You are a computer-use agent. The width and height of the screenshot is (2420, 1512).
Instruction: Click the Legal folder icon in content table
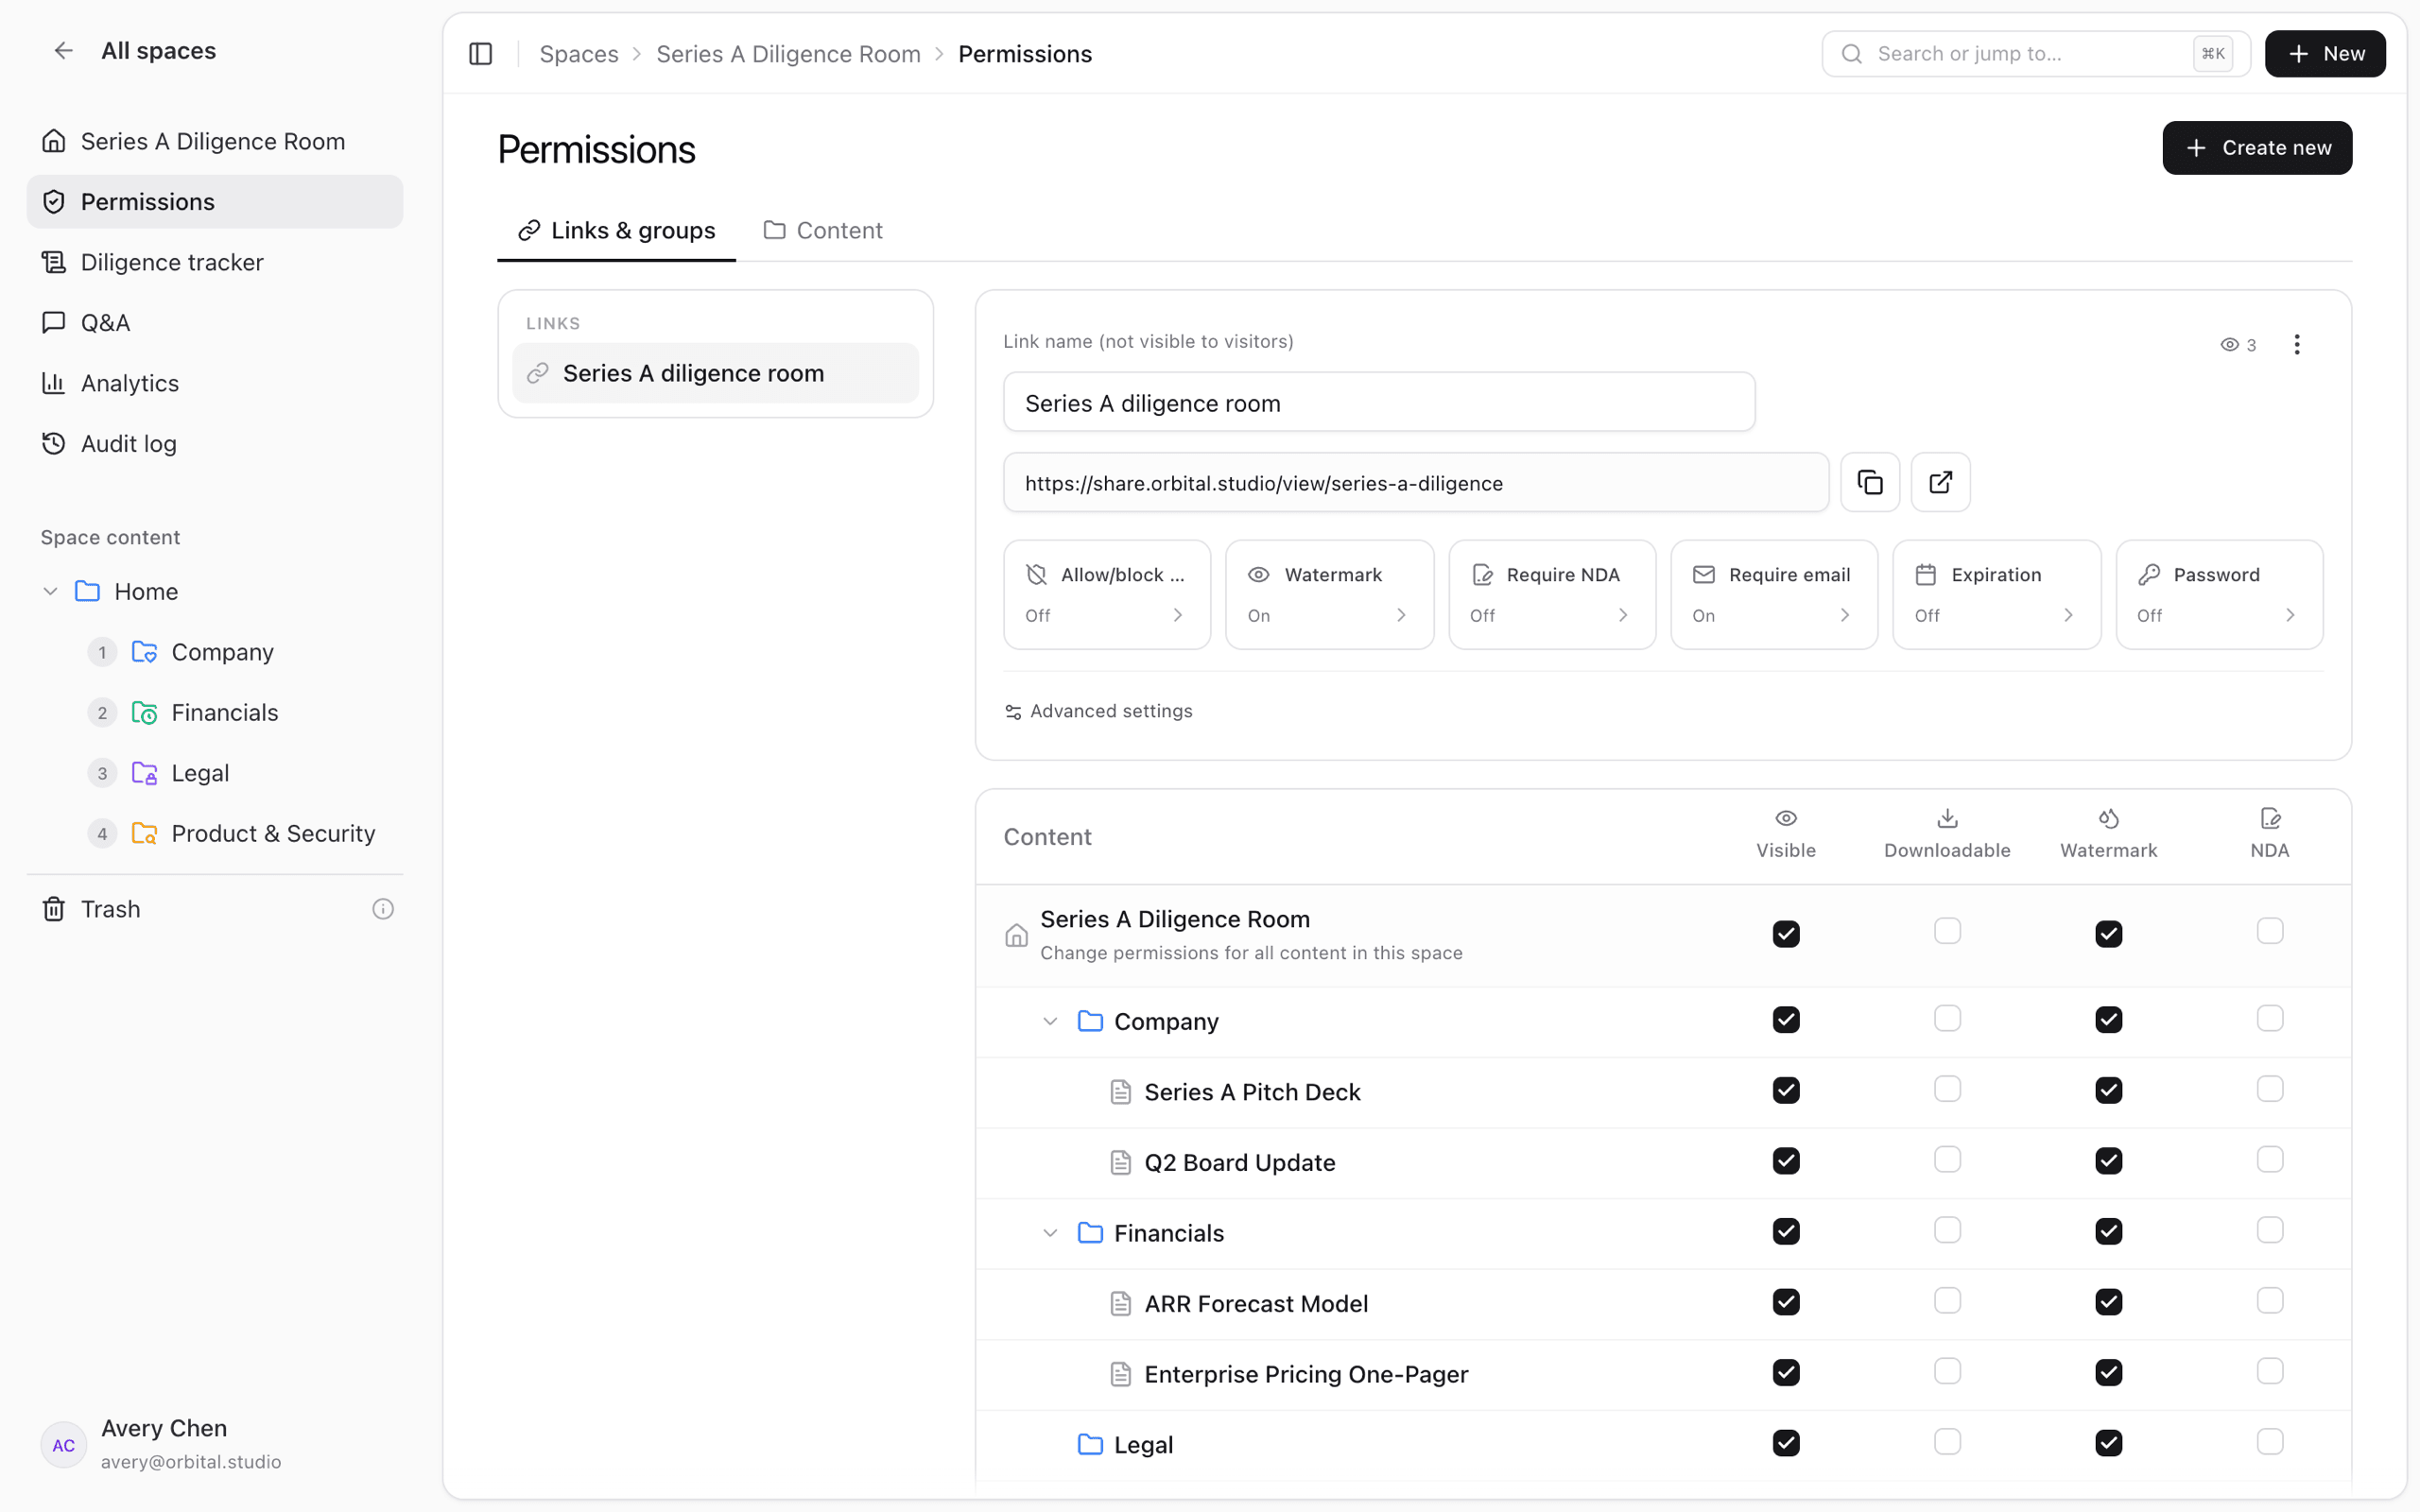[1090, 1445]
